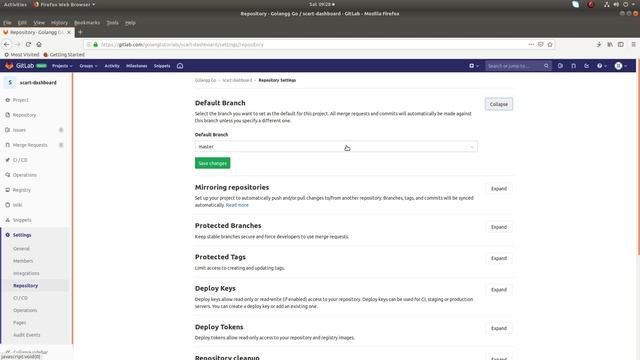
Task: Open the user avatar menu
Action: pyautogui.click(x=620, y=66)
